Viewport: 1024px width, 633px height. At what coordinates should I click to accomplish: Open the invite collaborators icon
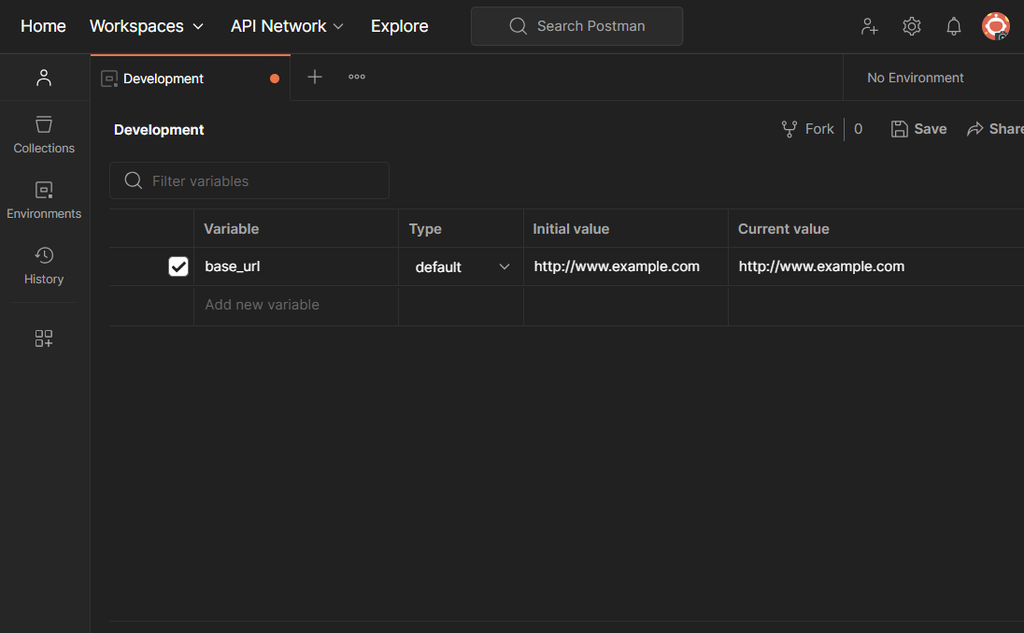[869, 27]
